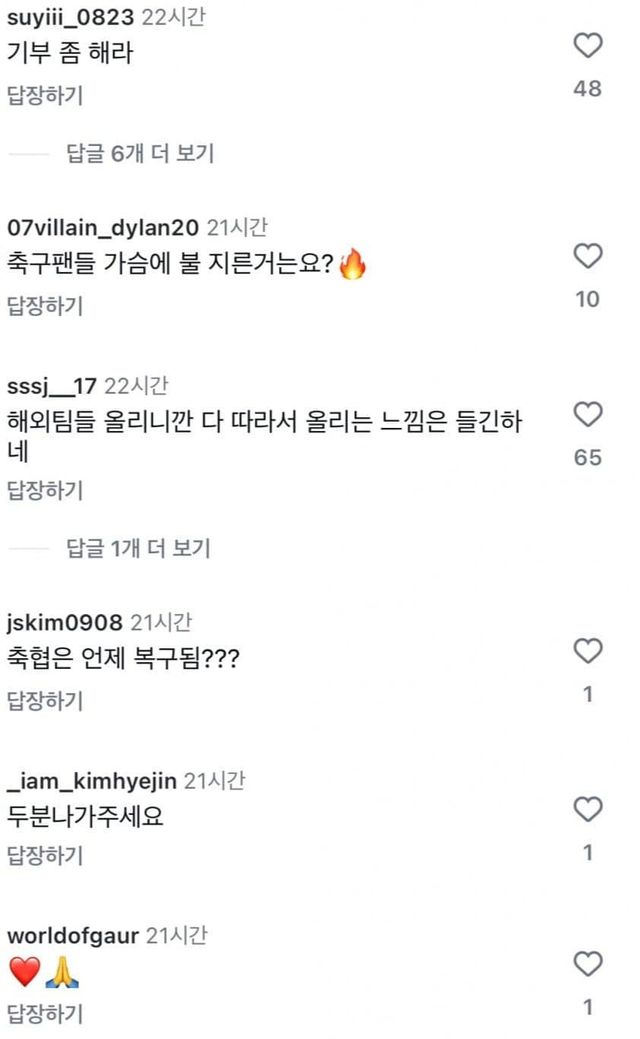Reply to jskim0908's comment
The width and height of the screenshot is (640, 1039).
pyautogui.click(x=45, y=700)
